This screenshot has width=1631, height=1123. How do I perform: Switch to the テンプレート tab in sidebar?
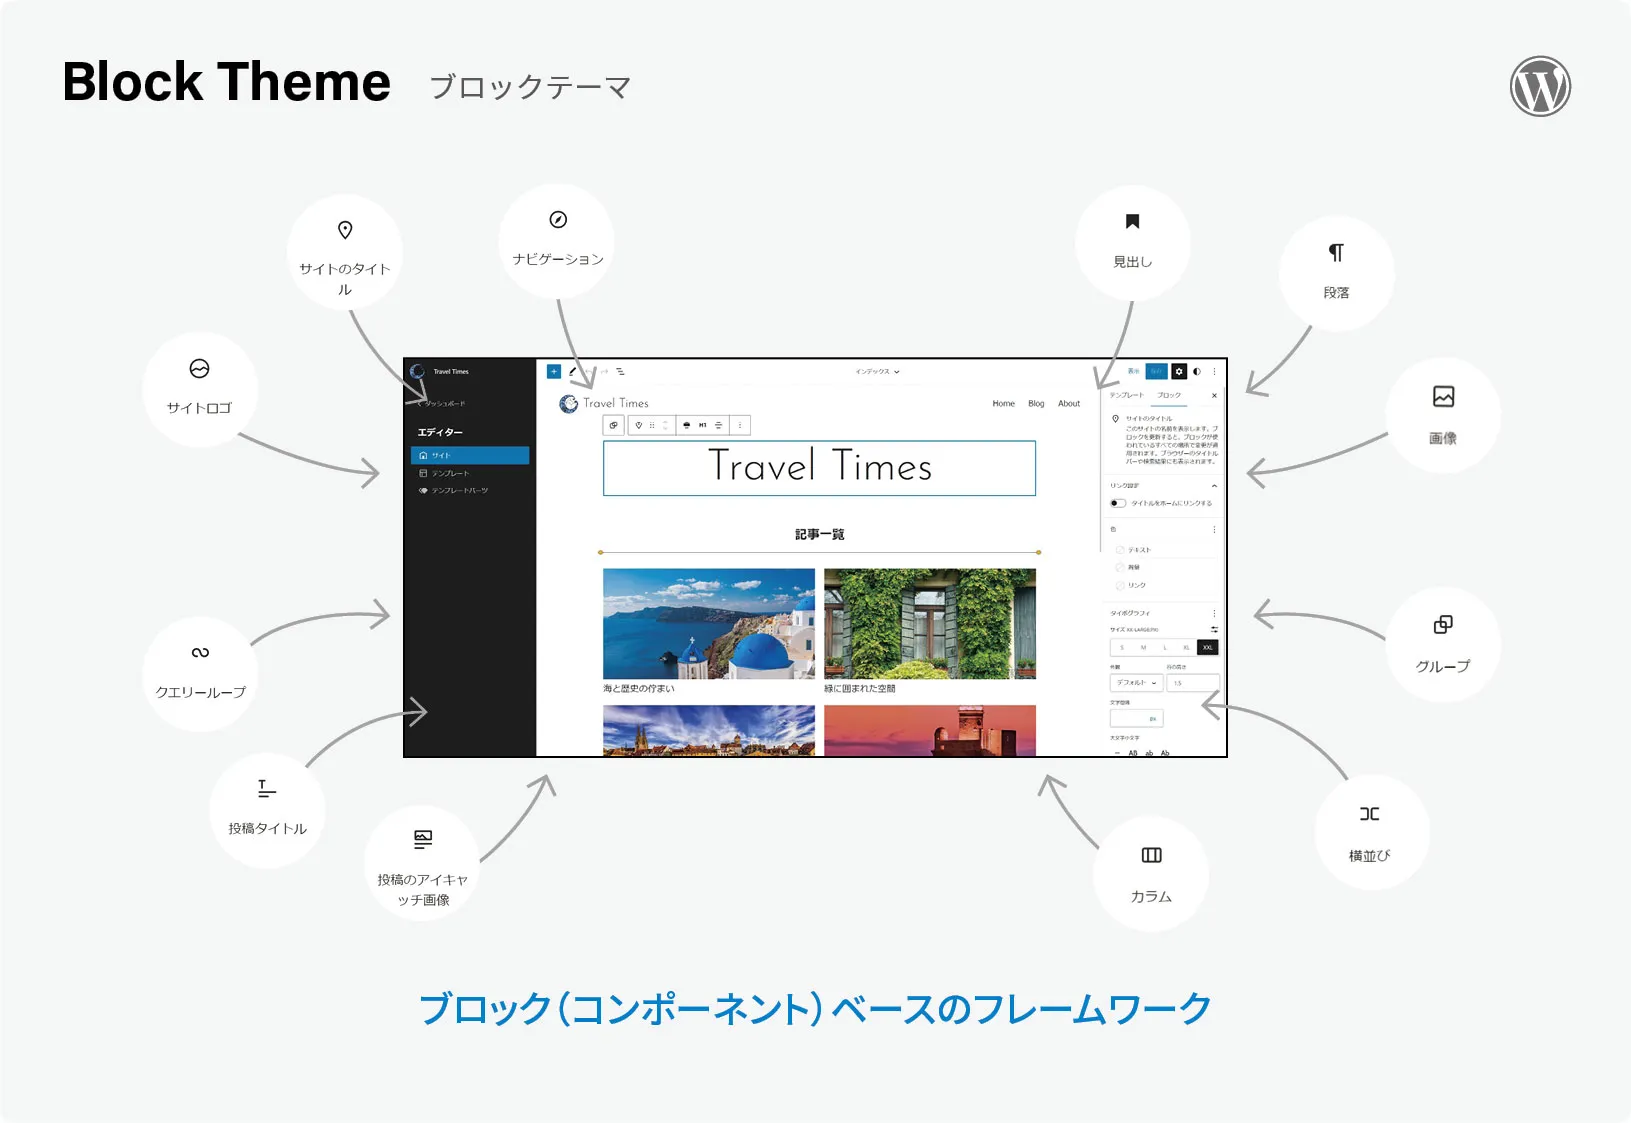tap(1125, 395)
